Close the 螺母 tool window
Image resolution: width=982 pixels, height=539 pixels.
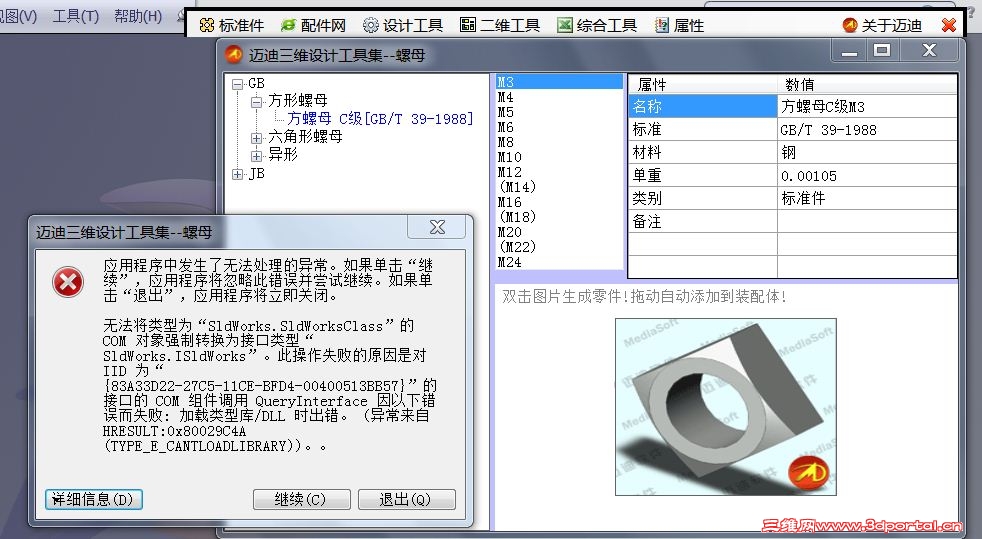coord(929,51)
